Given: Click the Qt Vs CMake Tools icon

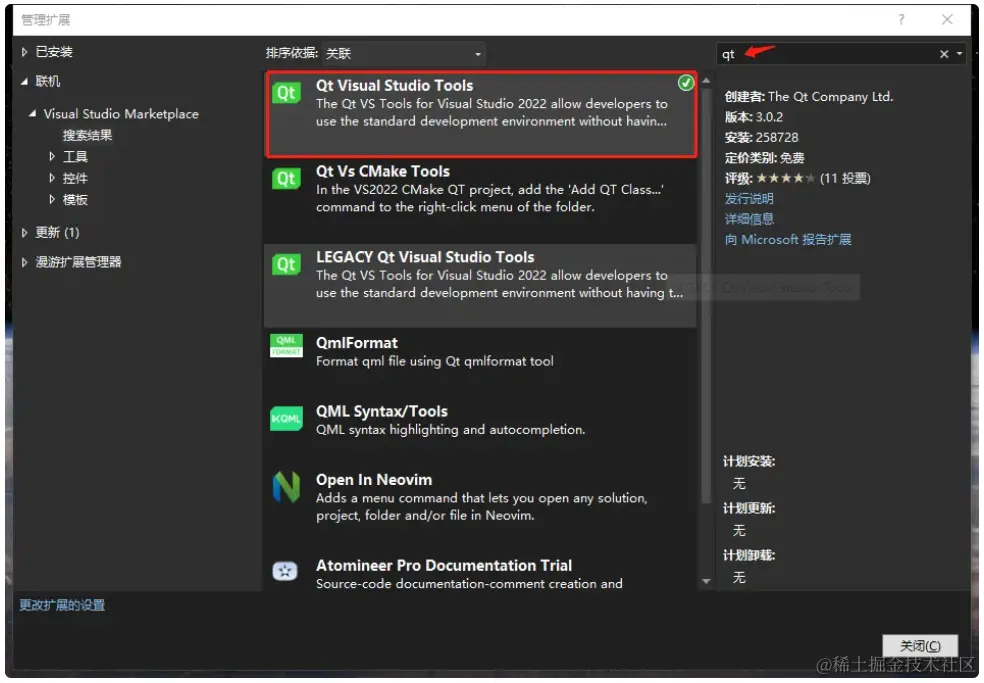Looking at the screenshot, I should (286, 179).
